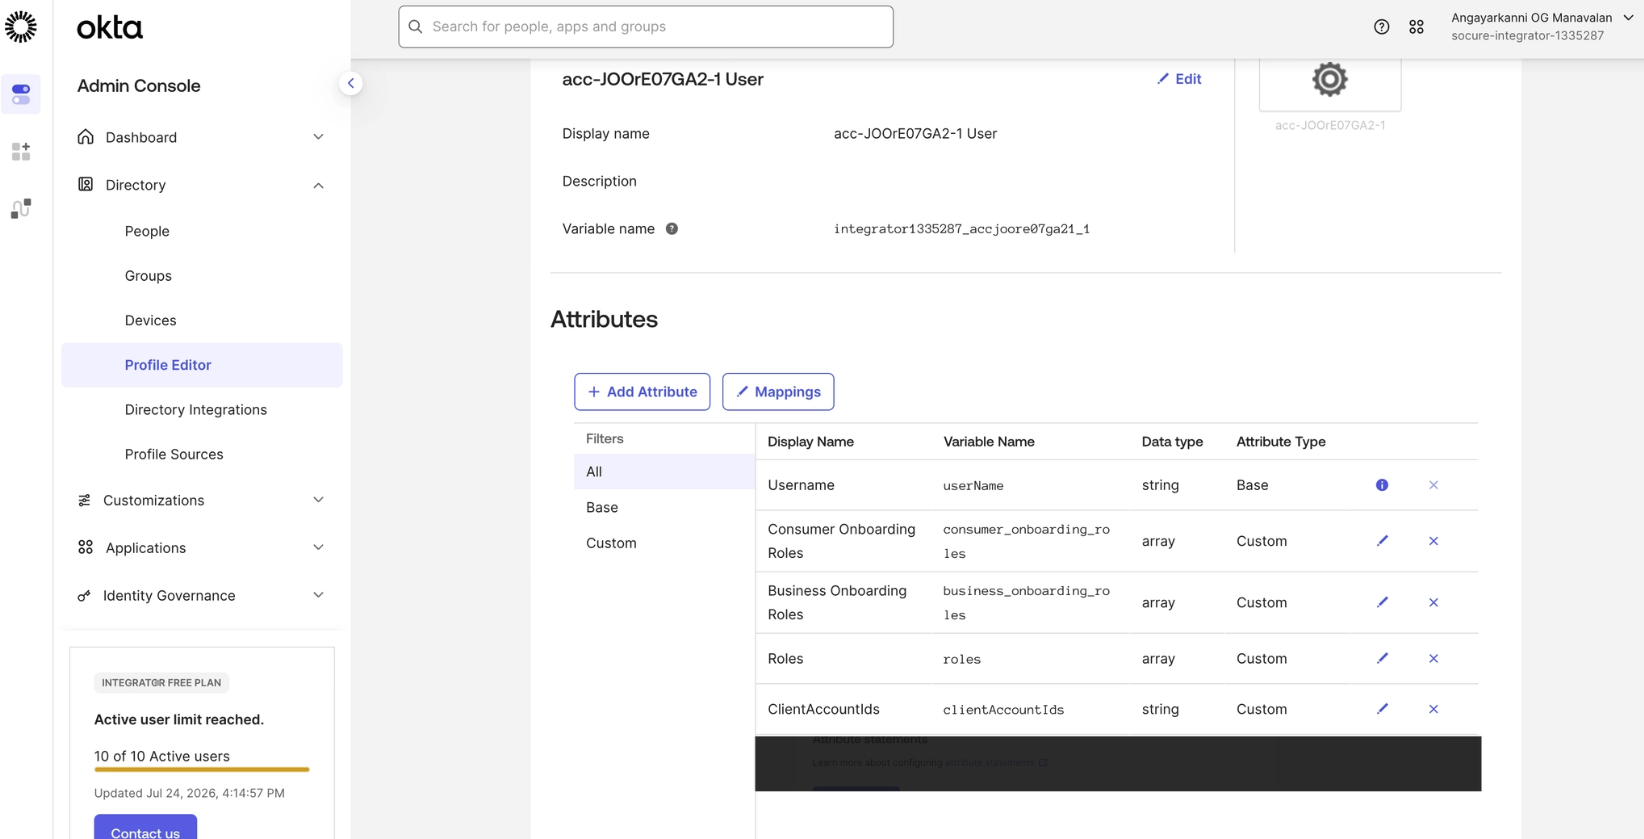Select the toggle icon in left rail
Viewport: 1644px width, 839px height.
pyautogui.click(x=21, y=94)
